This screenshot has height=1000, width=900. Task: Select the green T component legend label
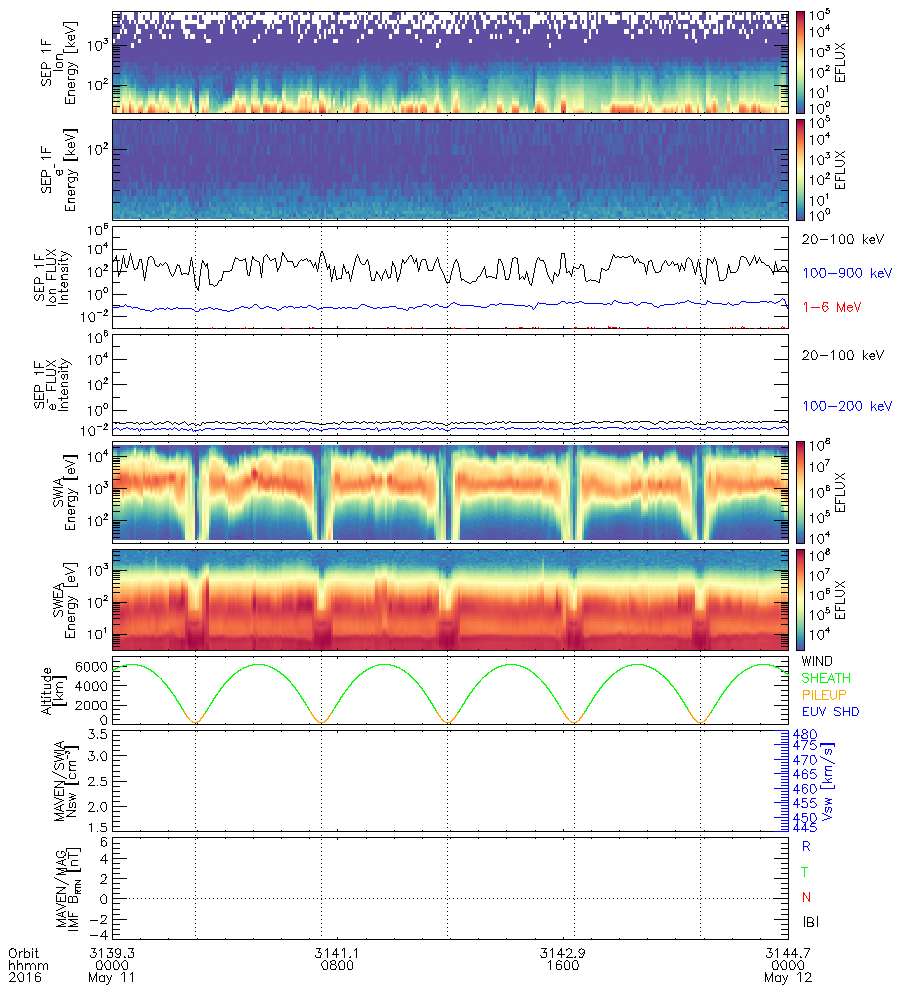point(807,872)
